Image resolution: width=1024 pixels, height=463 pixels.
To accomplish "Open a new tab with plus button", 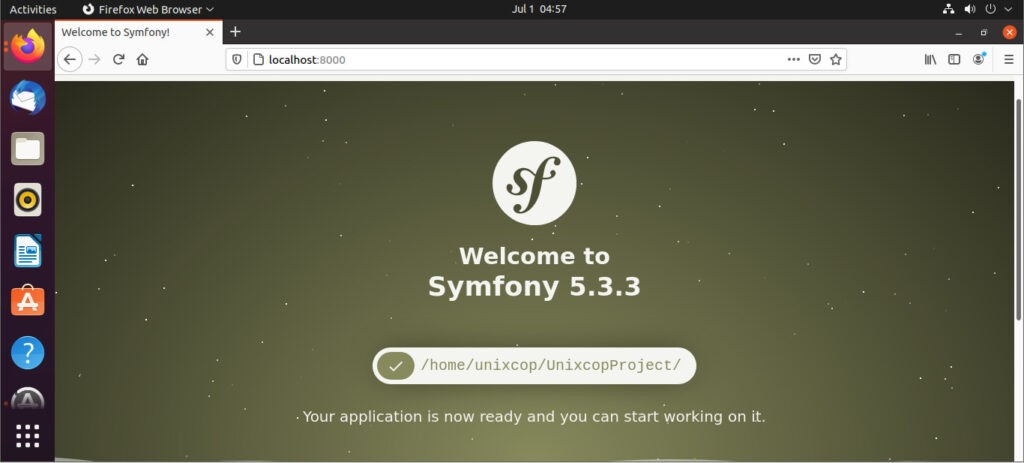I will [235, 31].
